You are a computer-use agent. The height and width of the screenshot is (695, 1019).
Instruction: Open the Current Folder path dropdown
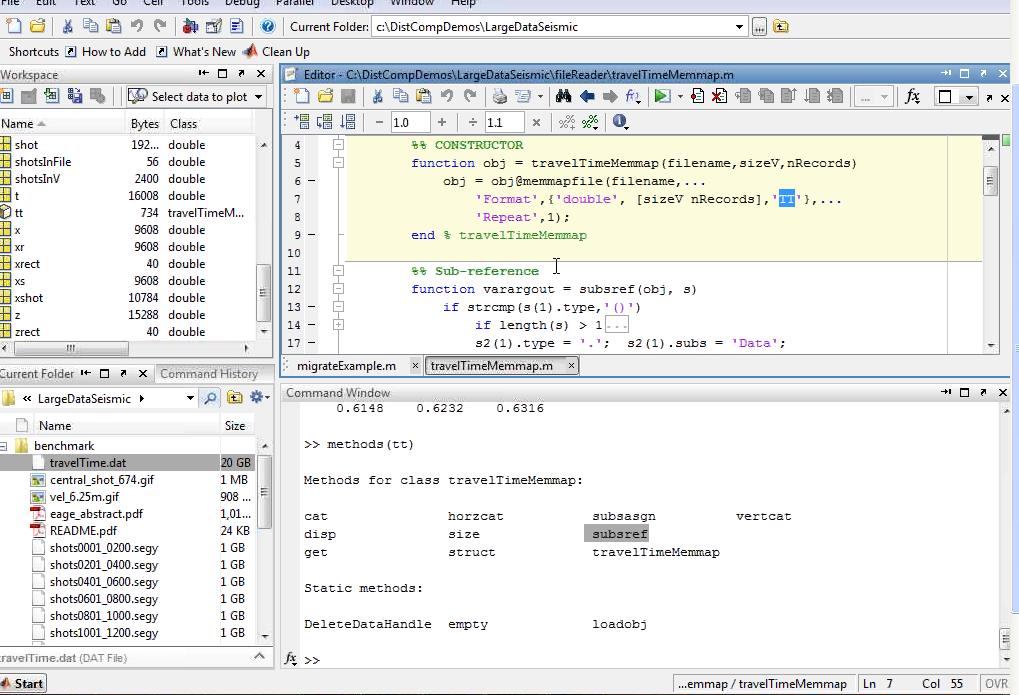[x=739, y=27]
